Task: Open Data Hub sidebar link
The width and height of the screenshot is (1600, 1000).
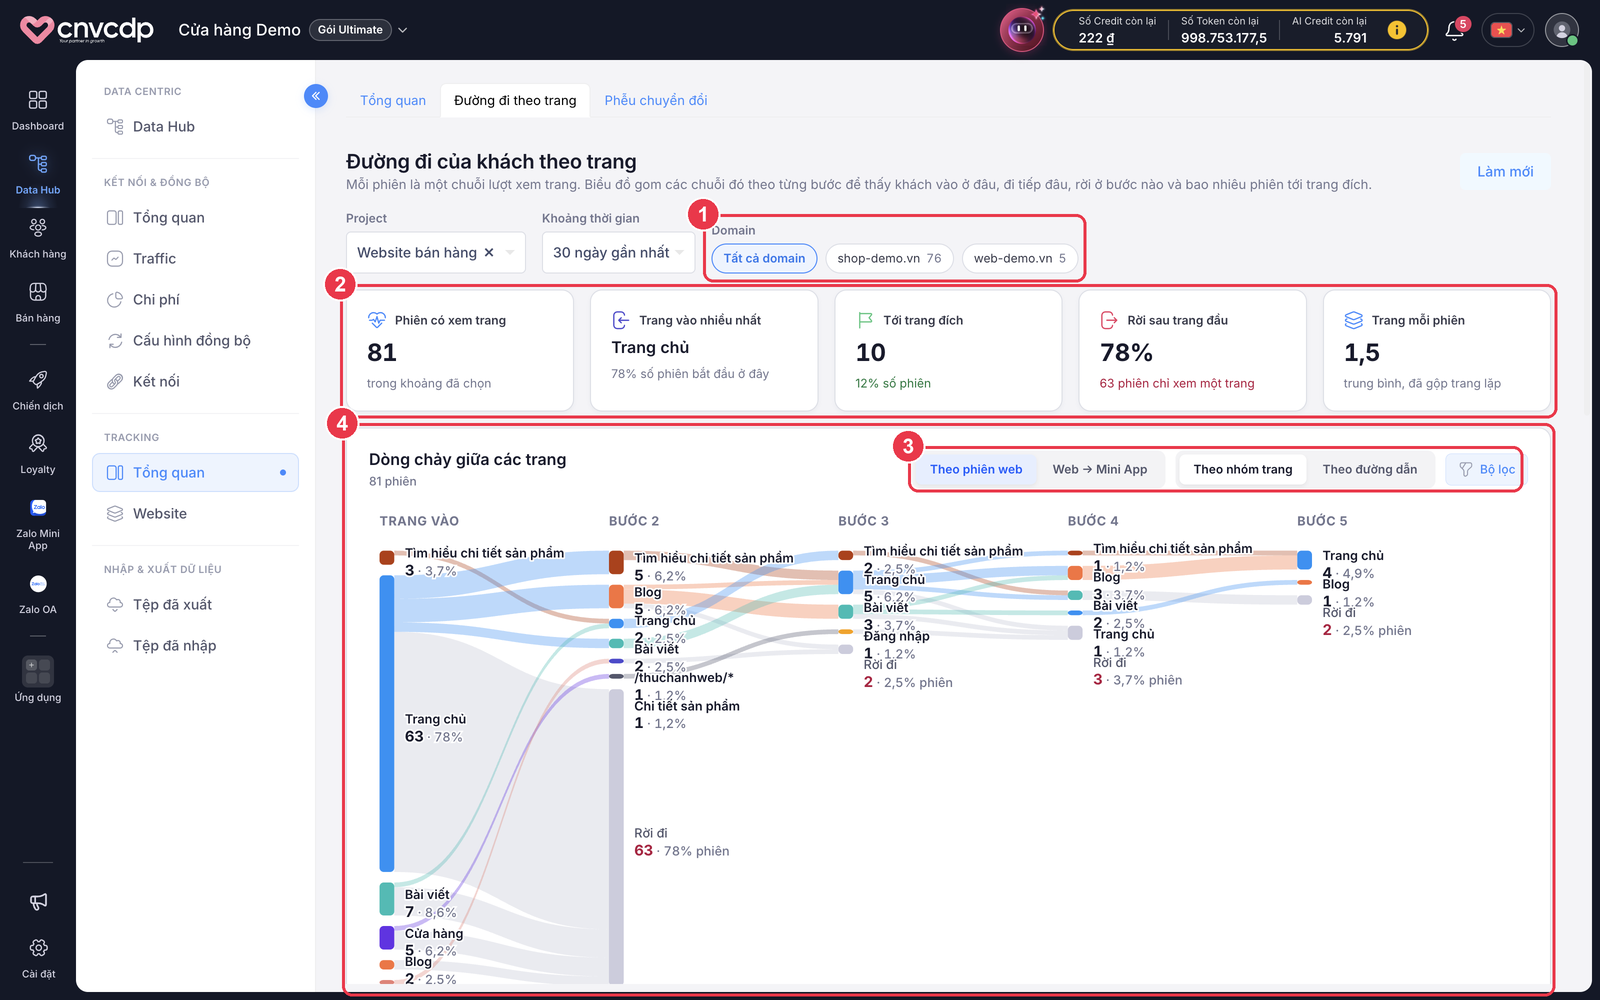Action: [x=195, y=126]
